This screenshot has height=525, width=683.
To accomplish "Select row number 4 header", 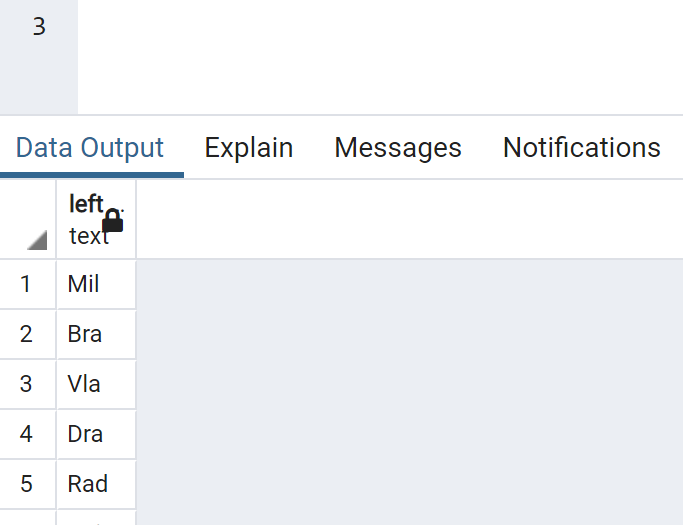I will coord(28,434).
